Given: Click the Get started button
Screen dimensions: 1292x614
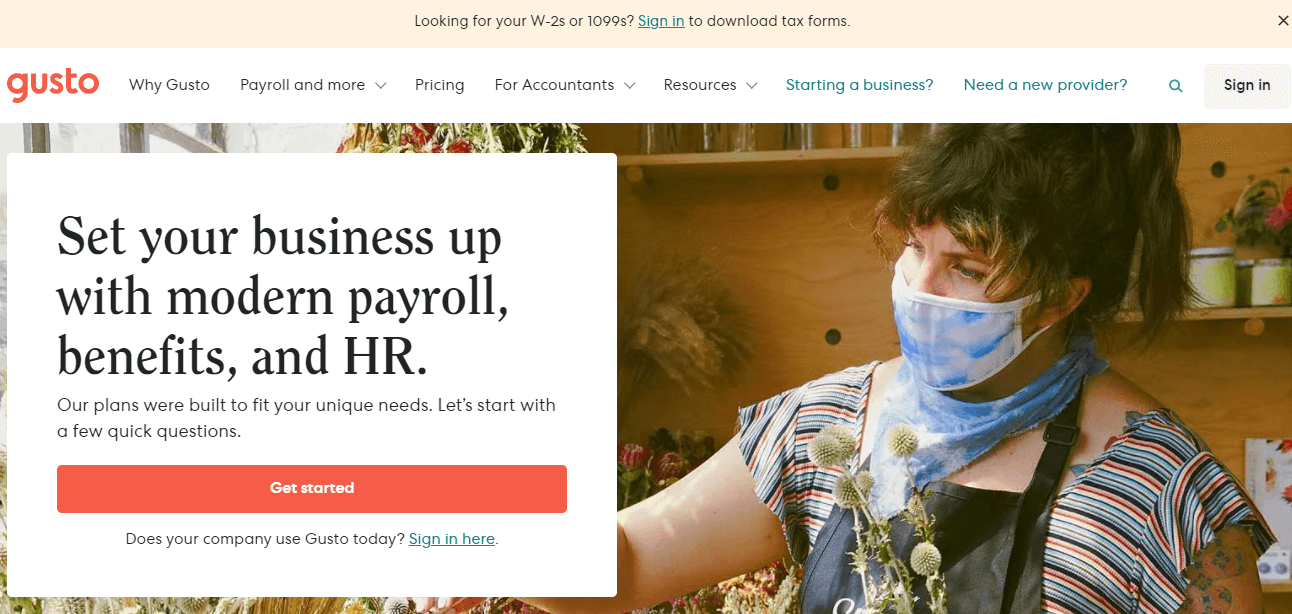Looking at the screenshot, I should click(x=312, y=489).
